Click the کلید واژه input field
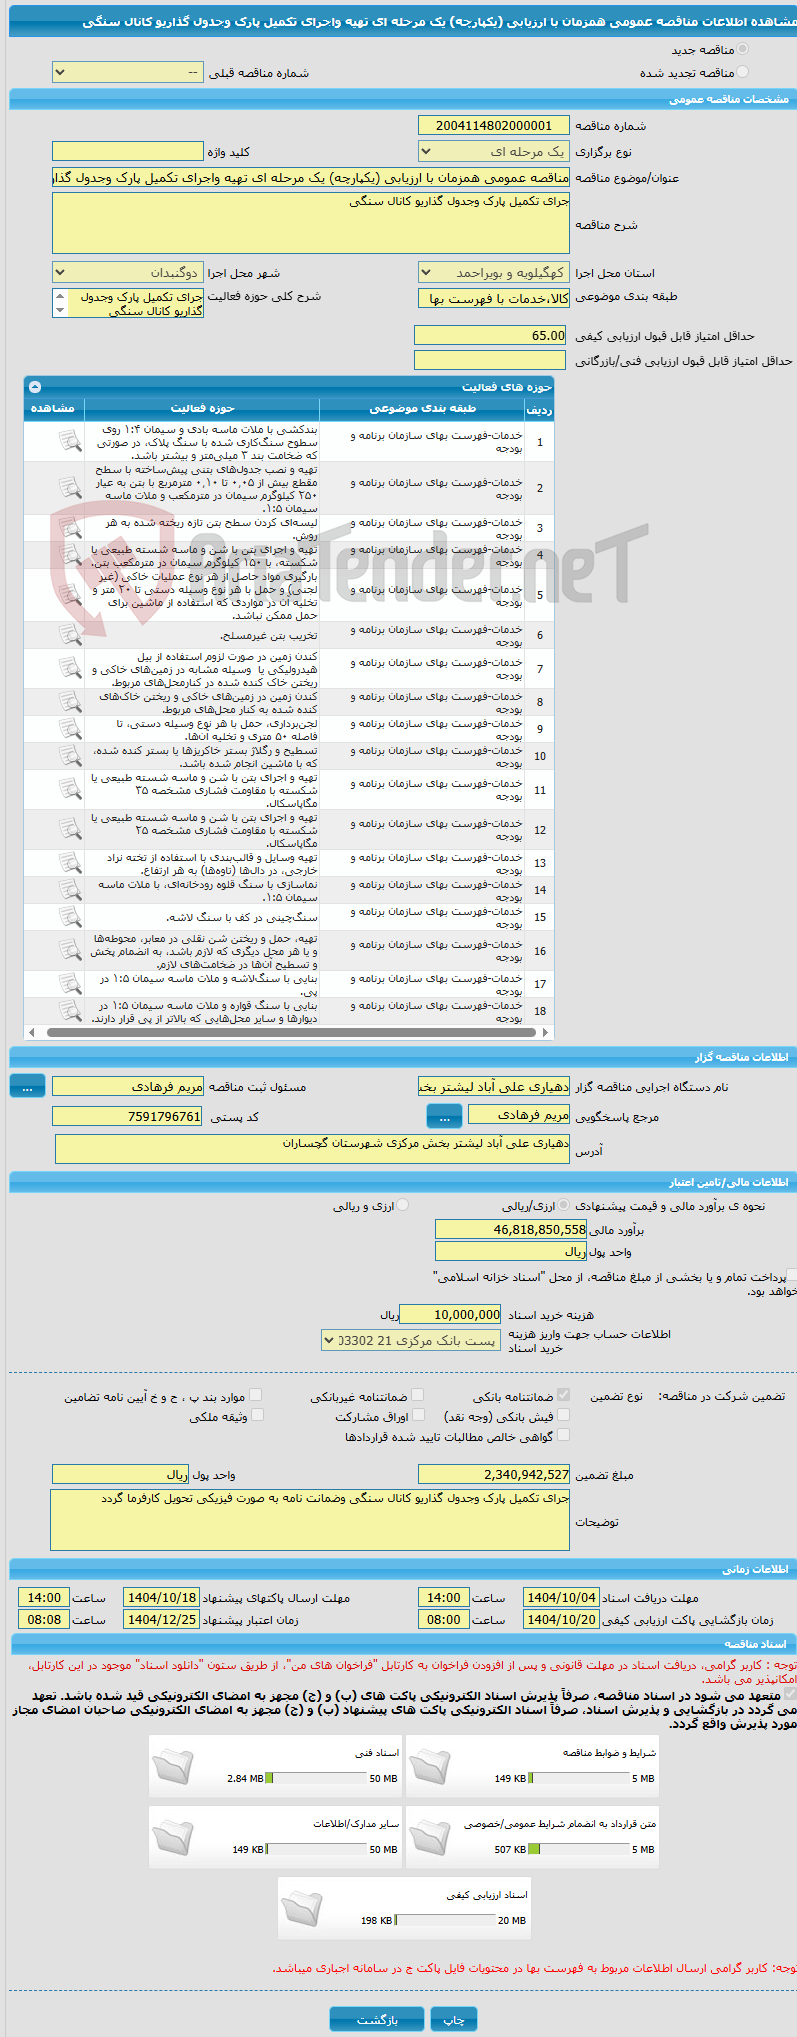Viewport: 797px width, 2037px height. pyautogui.click(x=128, y=152)
